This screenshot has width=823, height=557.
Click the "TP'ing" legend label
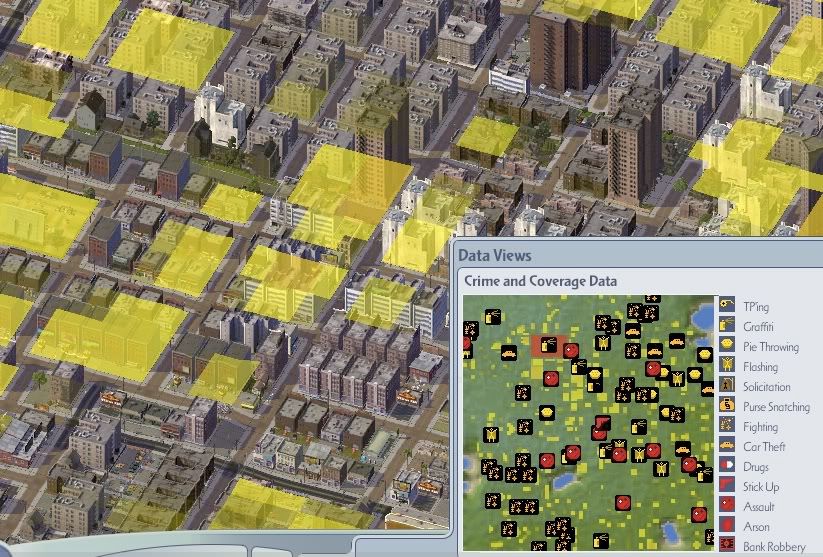[756, 306]
